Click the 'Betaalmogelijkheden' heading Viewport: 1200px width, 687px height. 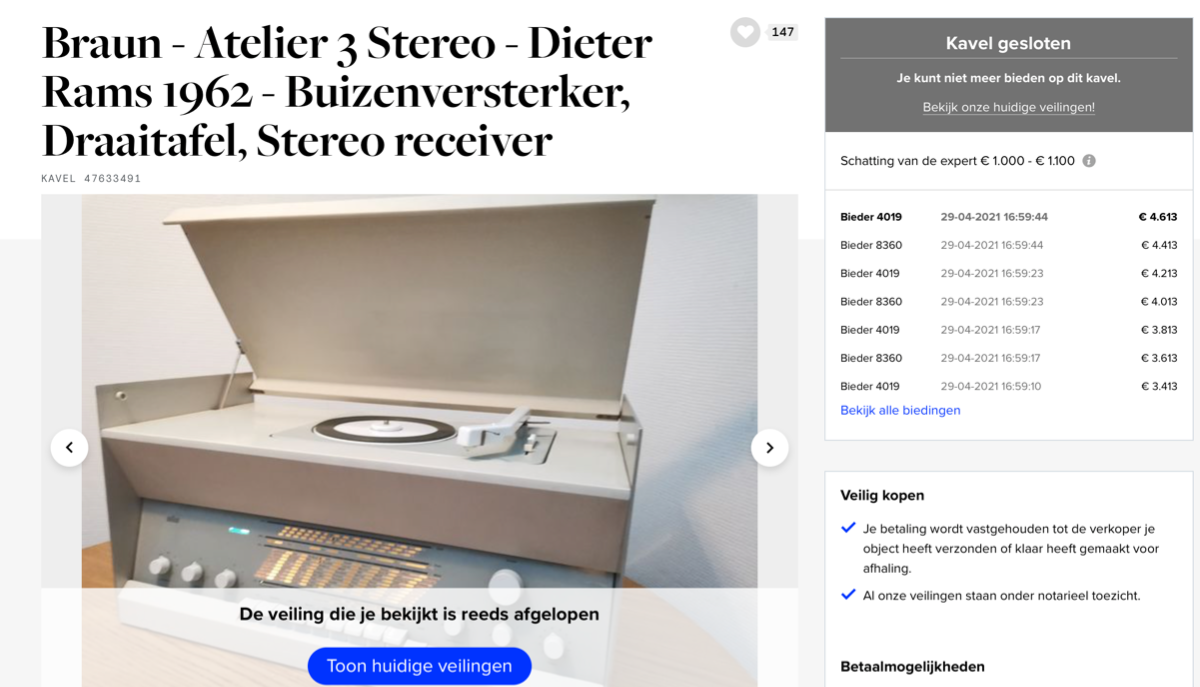point(912,666)
